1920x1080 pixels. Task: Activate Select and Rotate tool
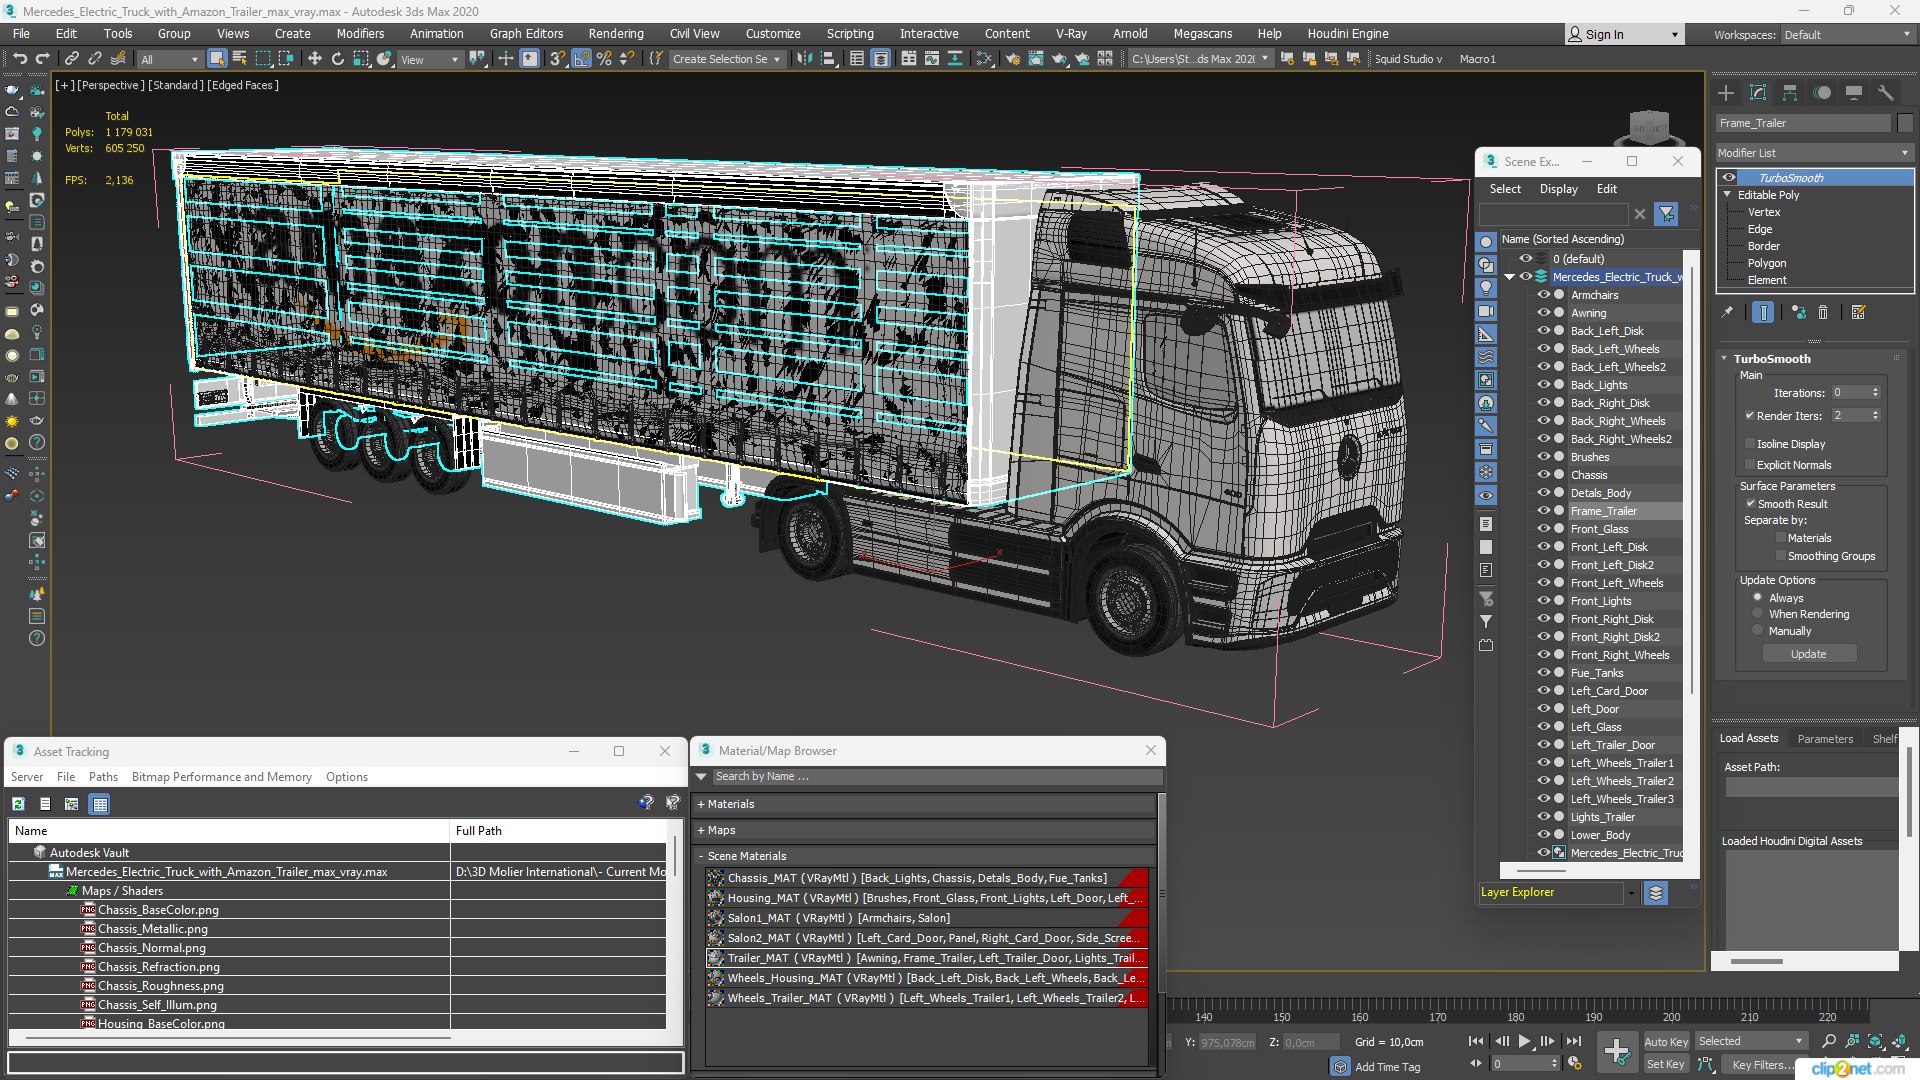pos(338,59)
